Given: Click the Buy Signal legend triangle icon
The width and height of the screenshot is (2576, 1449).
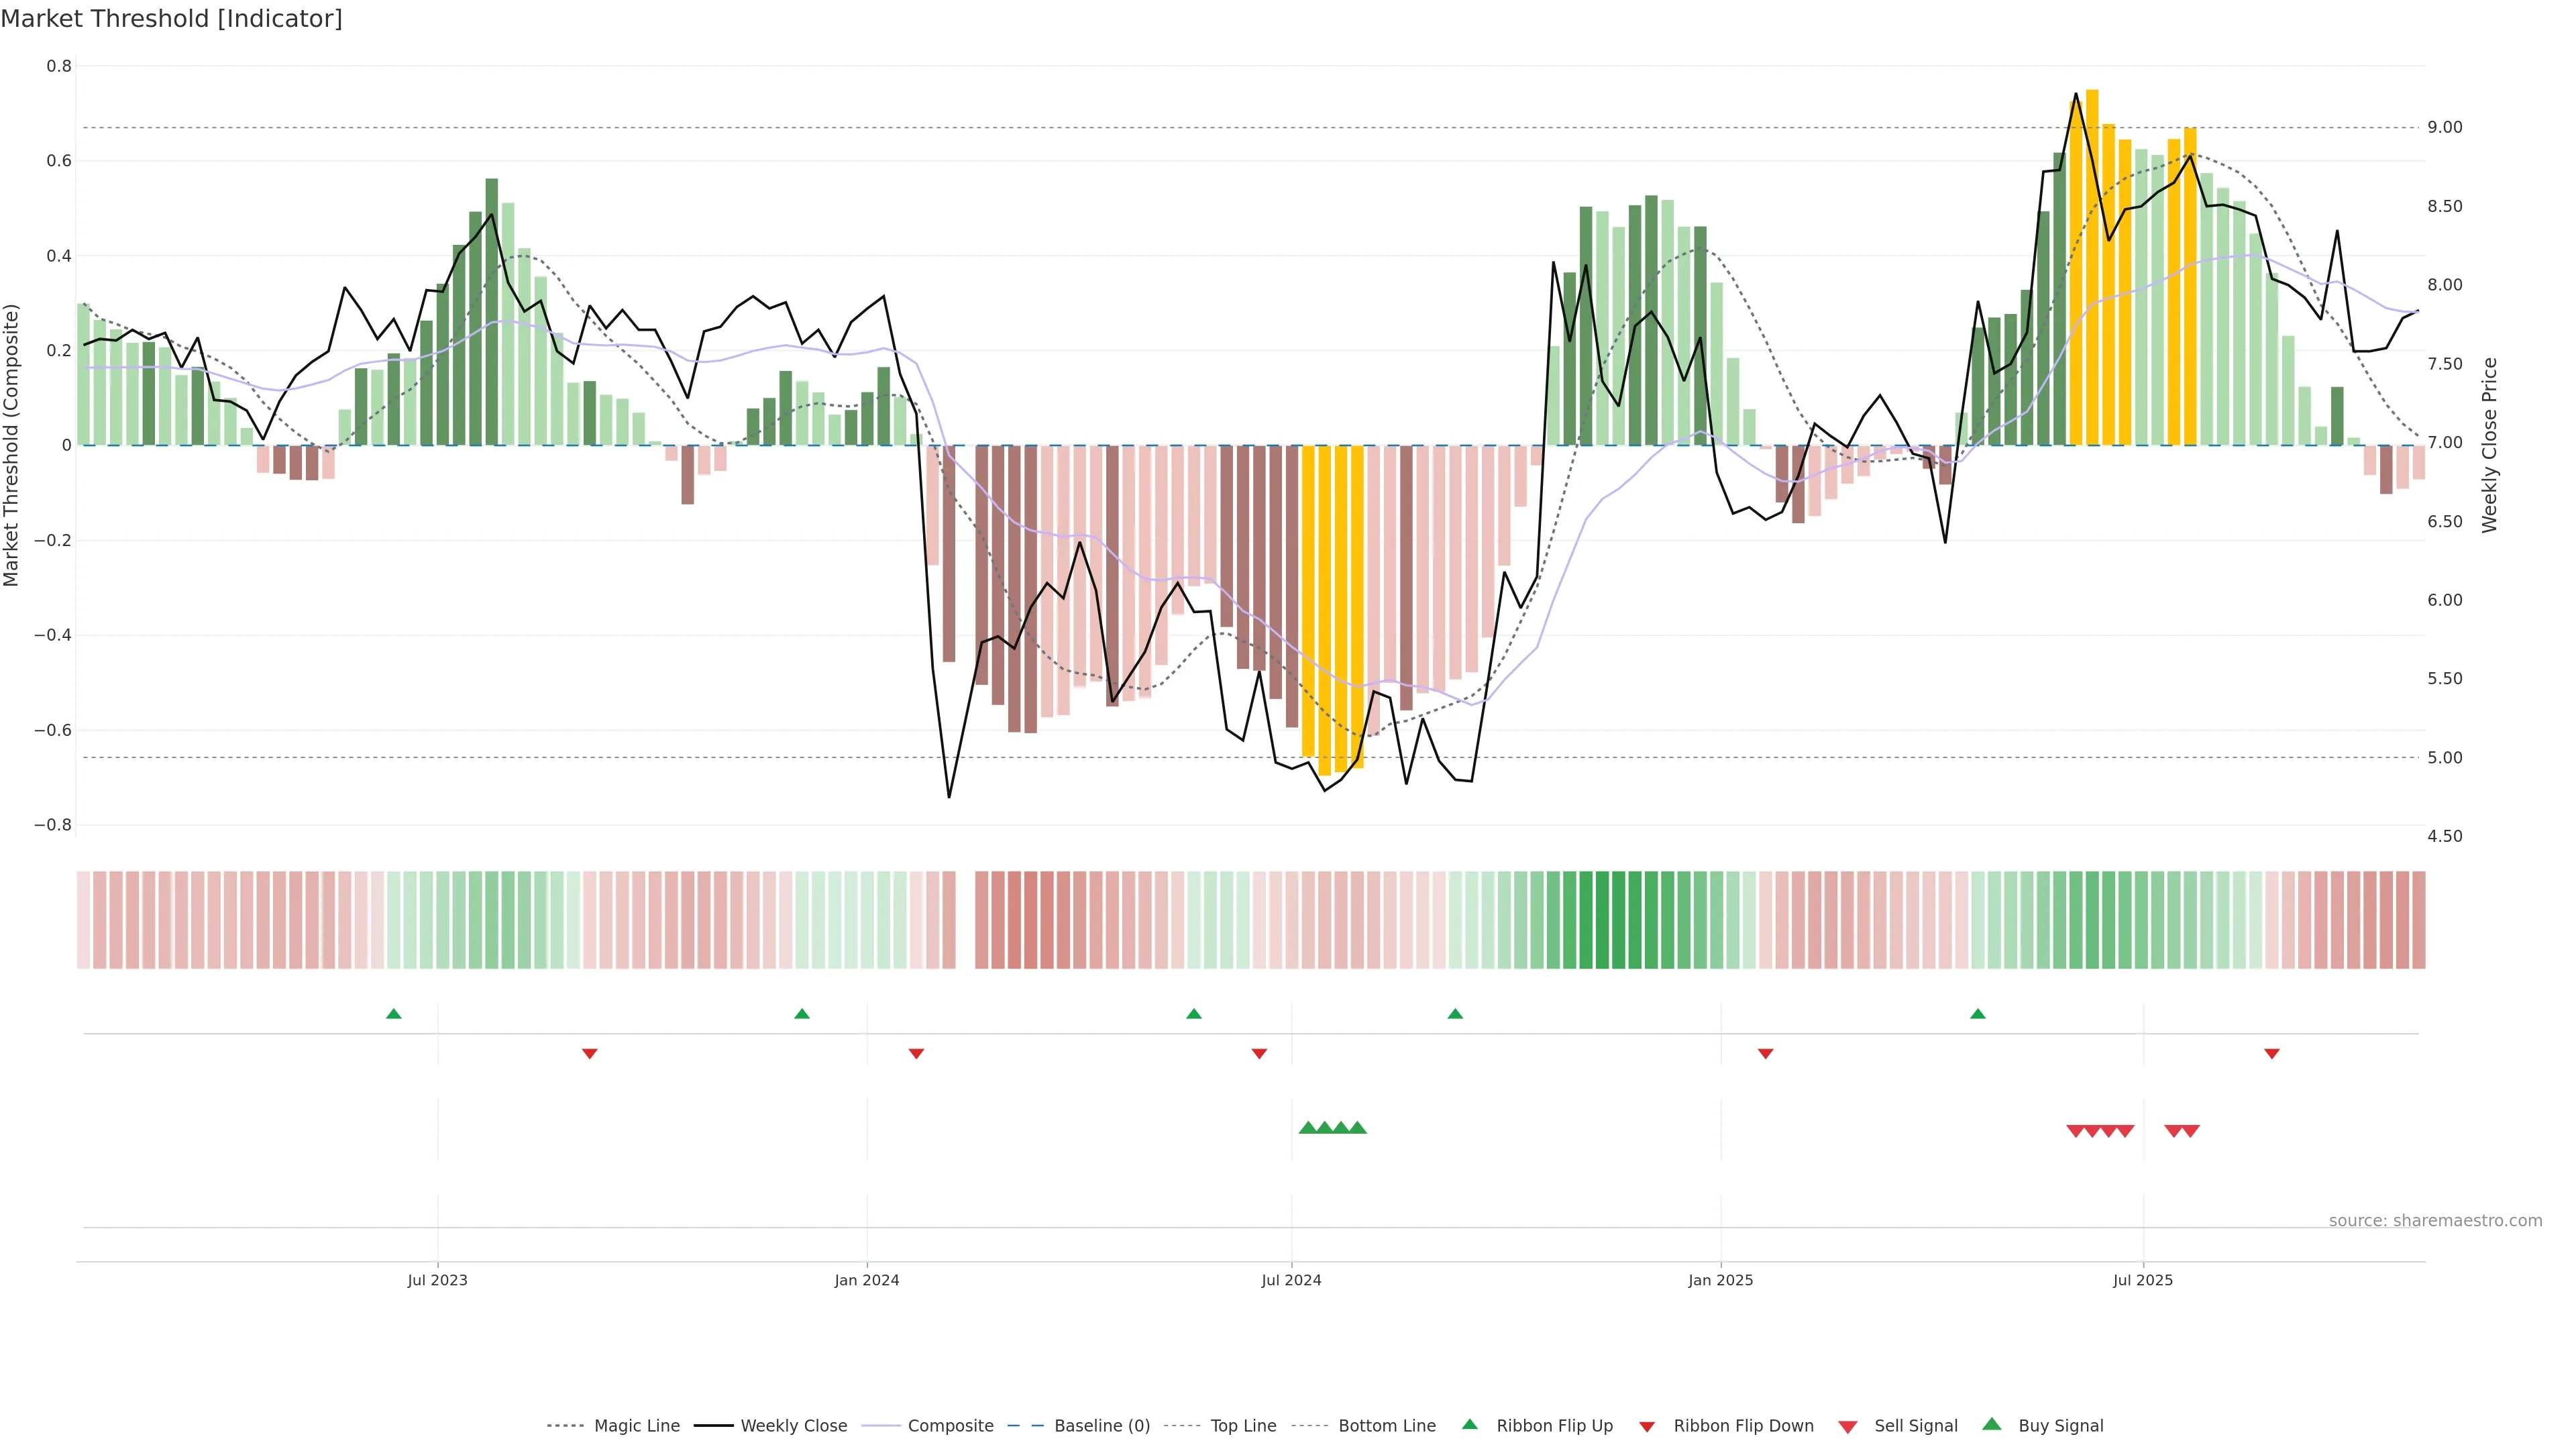Looking at the screenshot, I should [x=1991, y=1425].
